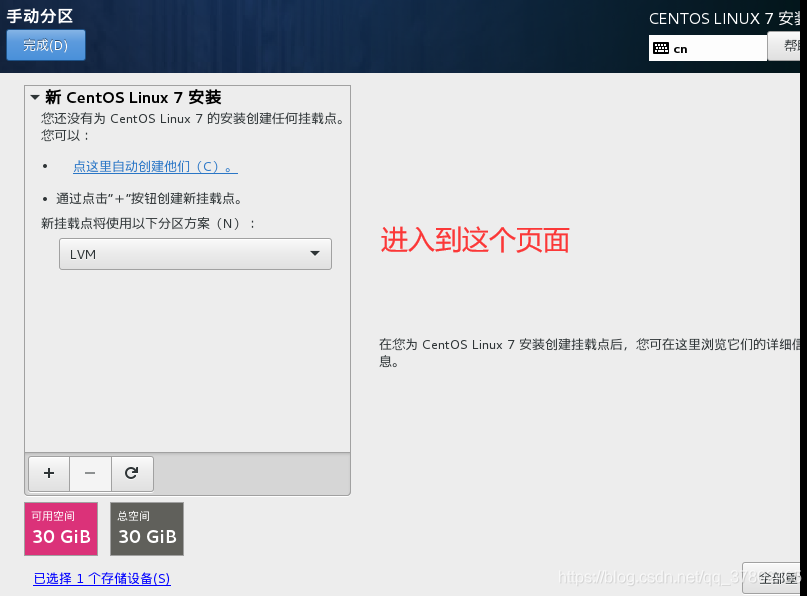
Task: Click the 完成(D) done button
Action: [x=46, y=45]
